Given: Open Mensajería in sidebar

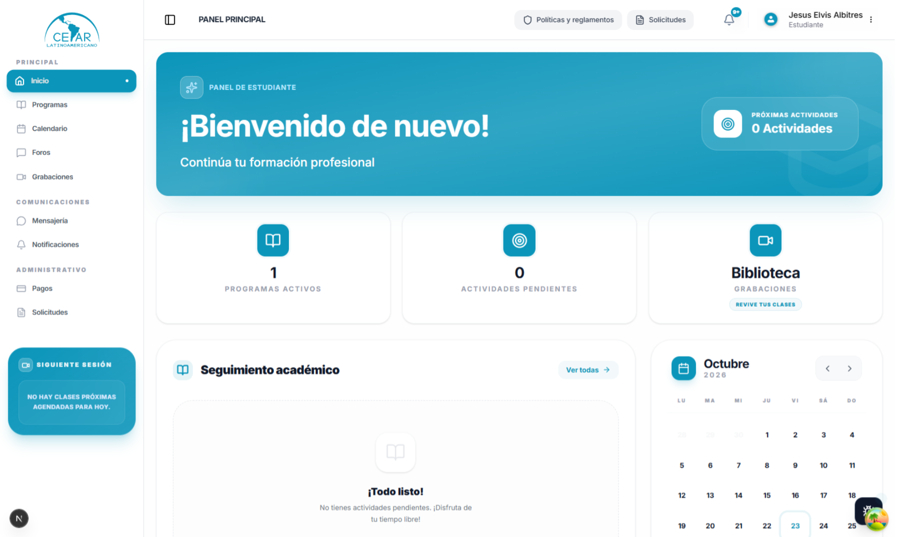Looking at the screenshot, I should [72, 221].
